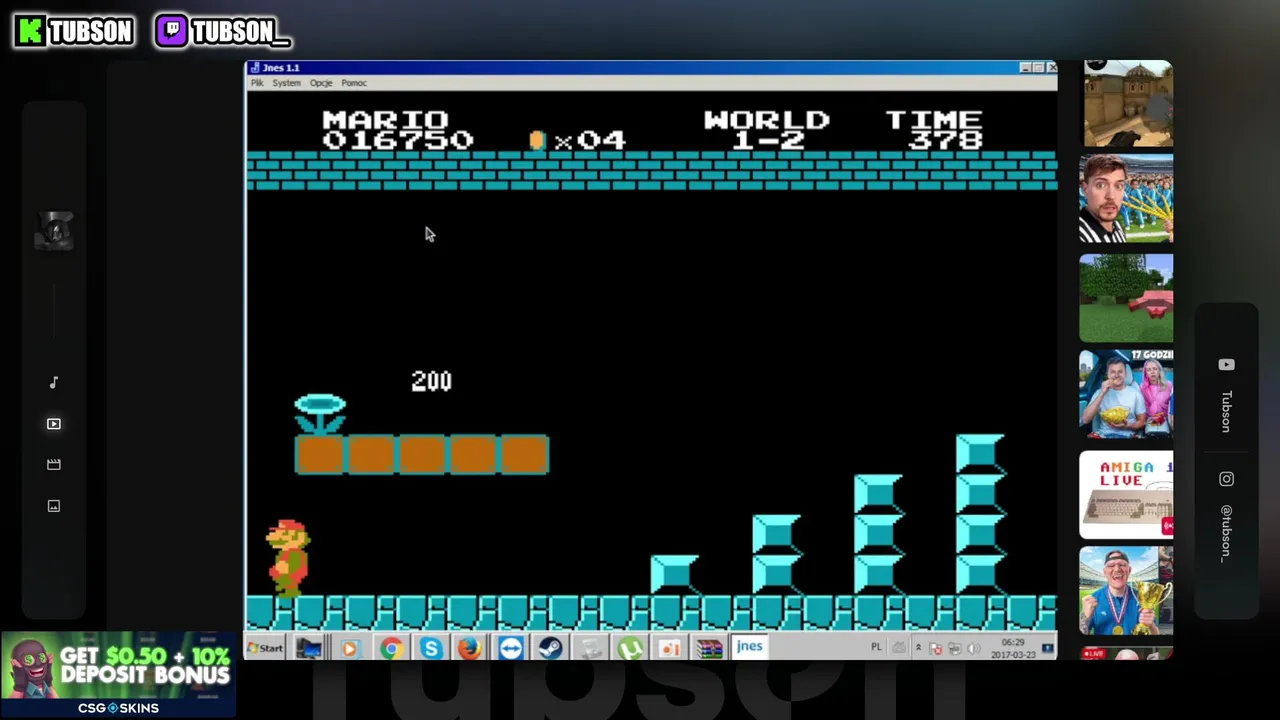Click the CSG Skins deposit bonus banner
1280x720 pixels.
point(118,675)
